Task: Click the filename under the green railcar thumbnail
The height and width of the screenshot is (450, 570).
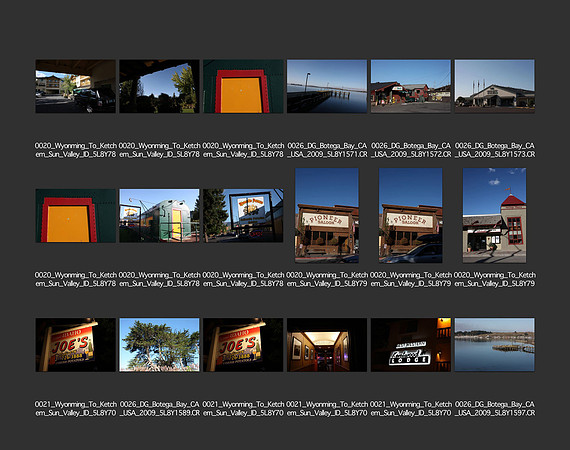Action: point(160,279)
